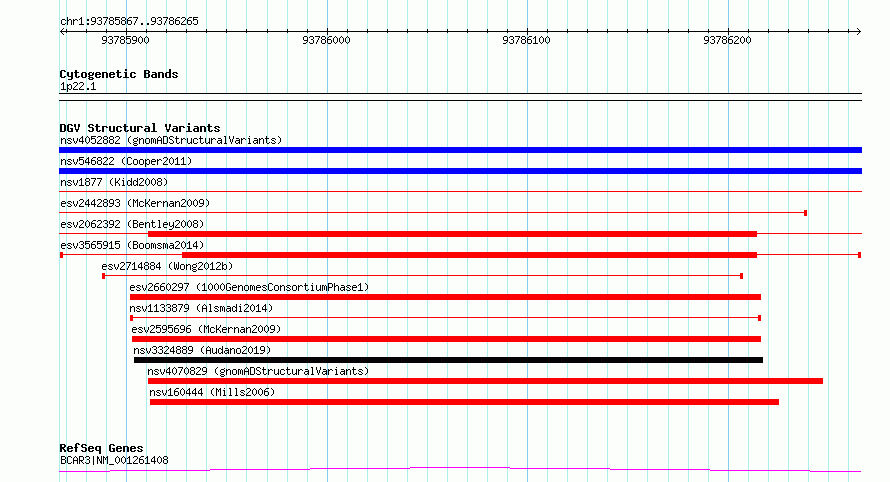
Task: Select the red esv2595696 variant bar
Action: (x=447, y=339)
